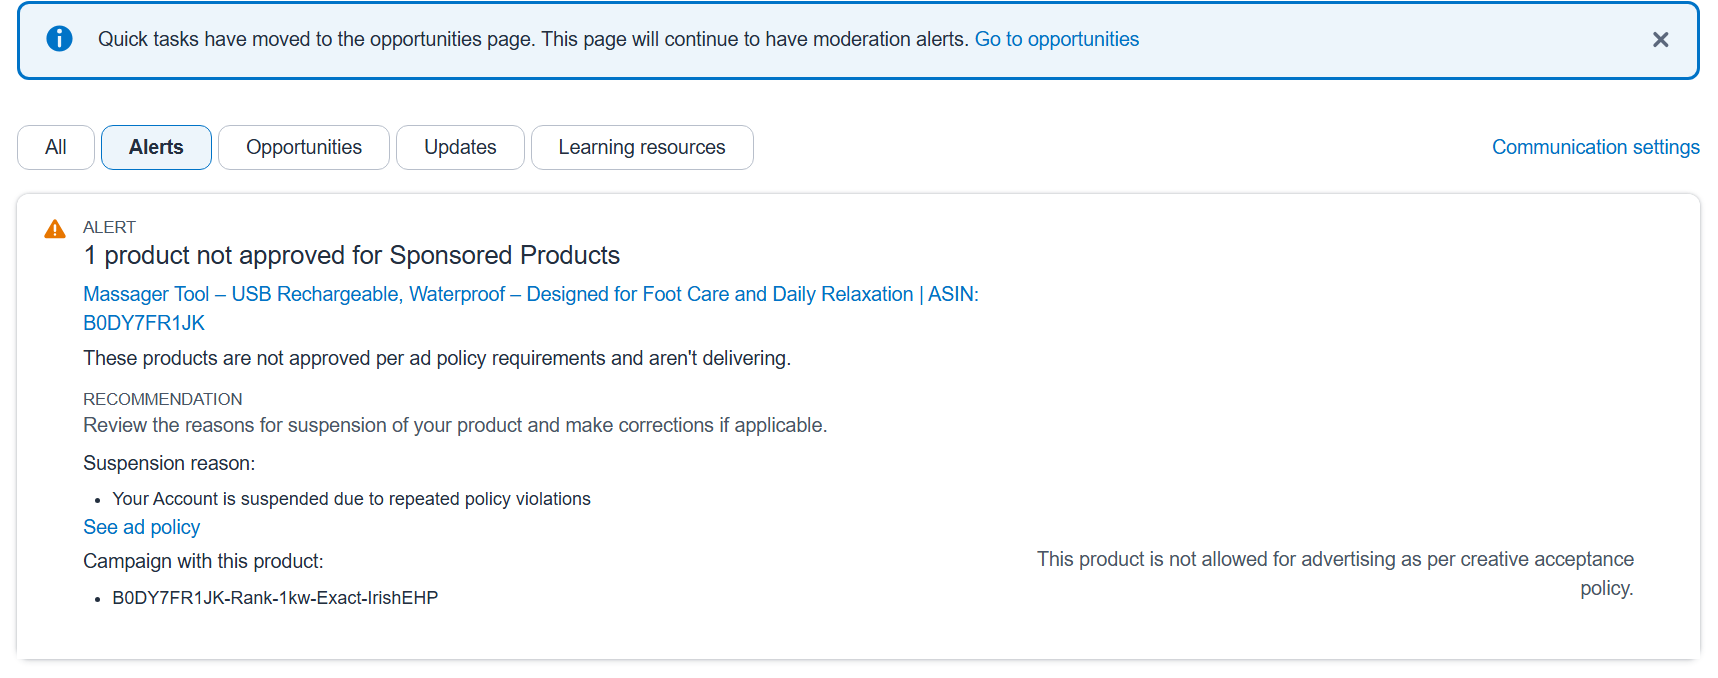Click the RECOMMENDATION section label
The image size is (1718, 678).
click(x=162, y=399)
